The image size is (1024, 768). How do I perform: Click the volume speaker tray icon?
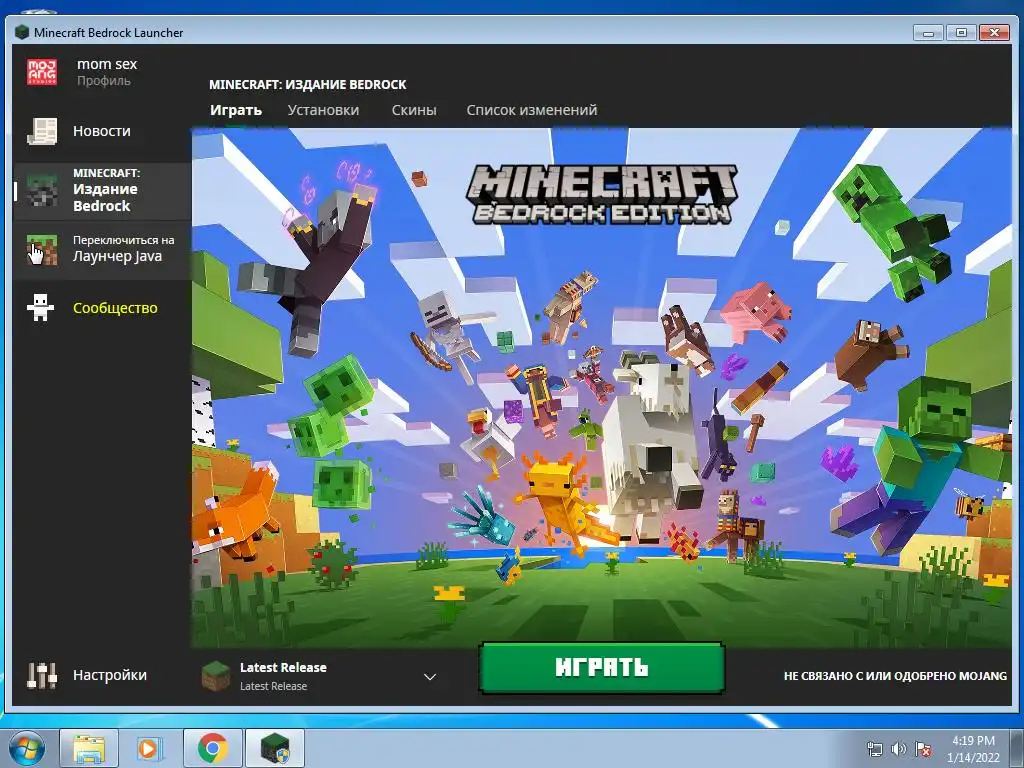point(899,749)
